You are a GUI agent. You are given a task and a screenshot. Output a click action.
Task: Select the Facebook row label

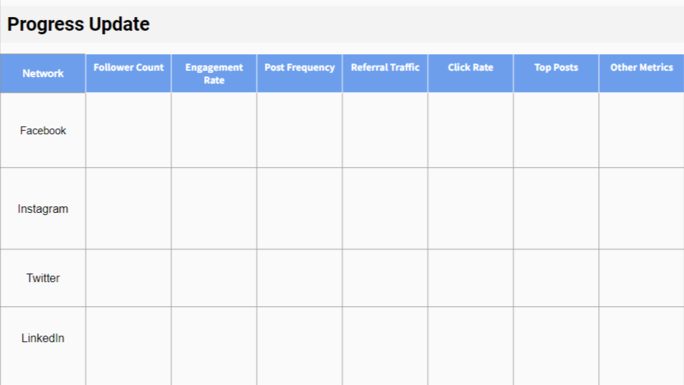tap(43, 130)
